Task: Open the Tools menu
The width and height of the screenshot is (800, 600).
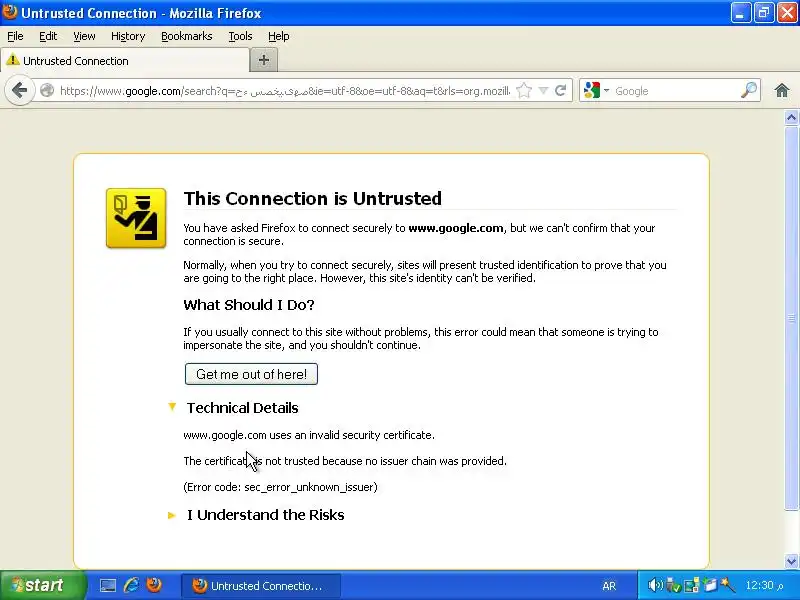Action: [240, 36]
